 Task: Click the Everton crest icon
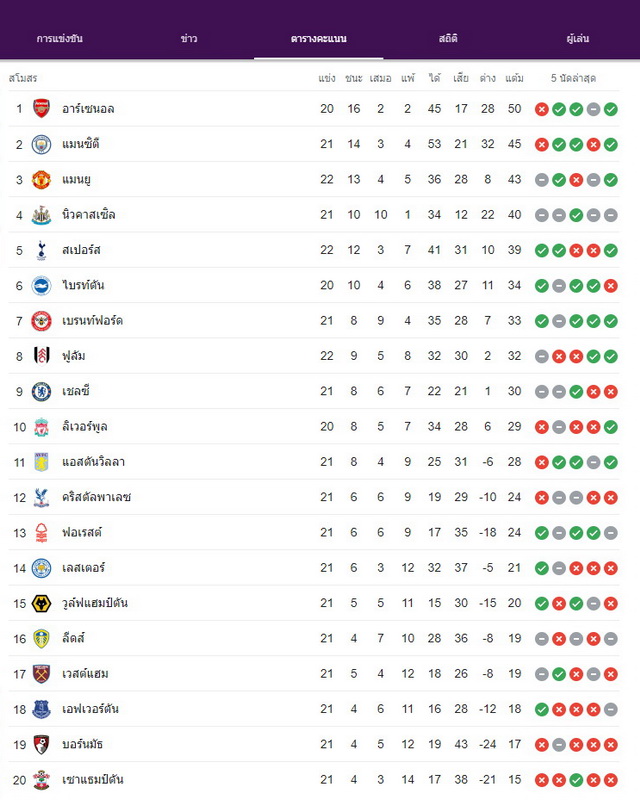coord(41,709)
